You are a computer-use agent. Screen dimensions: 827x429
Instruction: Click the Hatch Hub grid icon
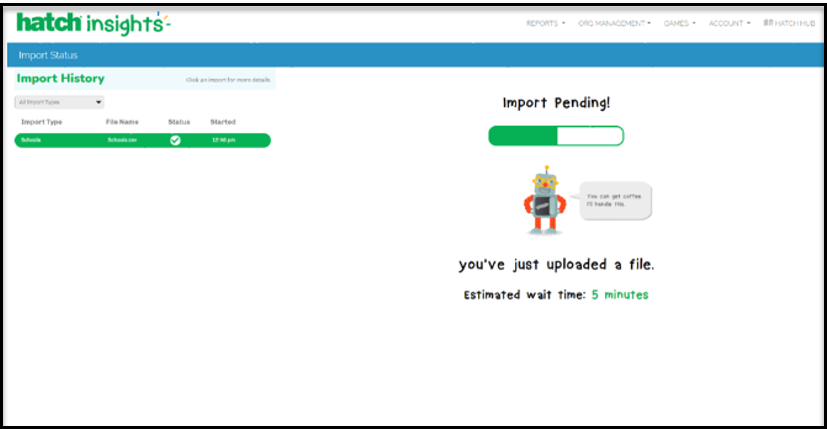point(767,23)
